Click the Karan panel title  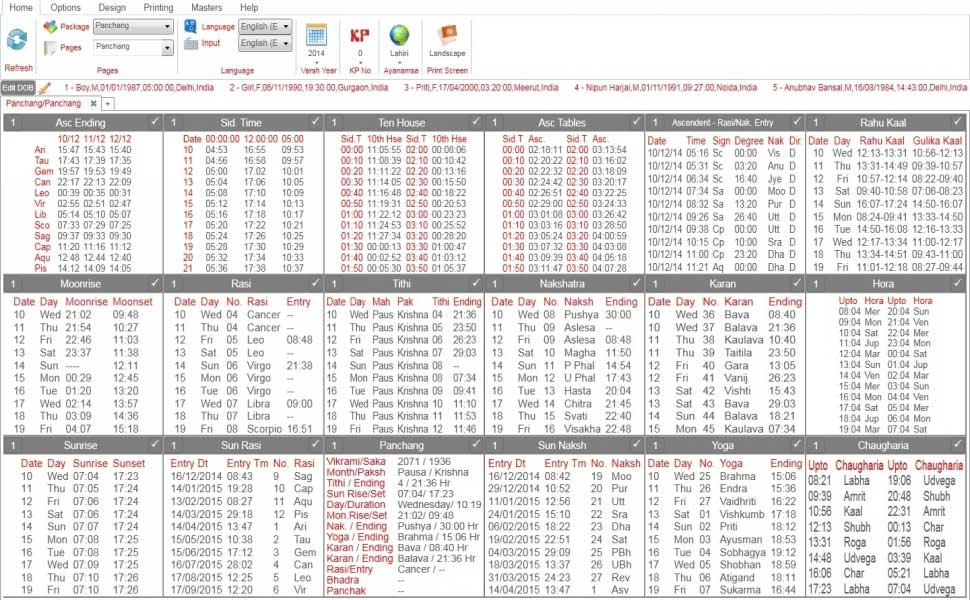coord(723,283)
